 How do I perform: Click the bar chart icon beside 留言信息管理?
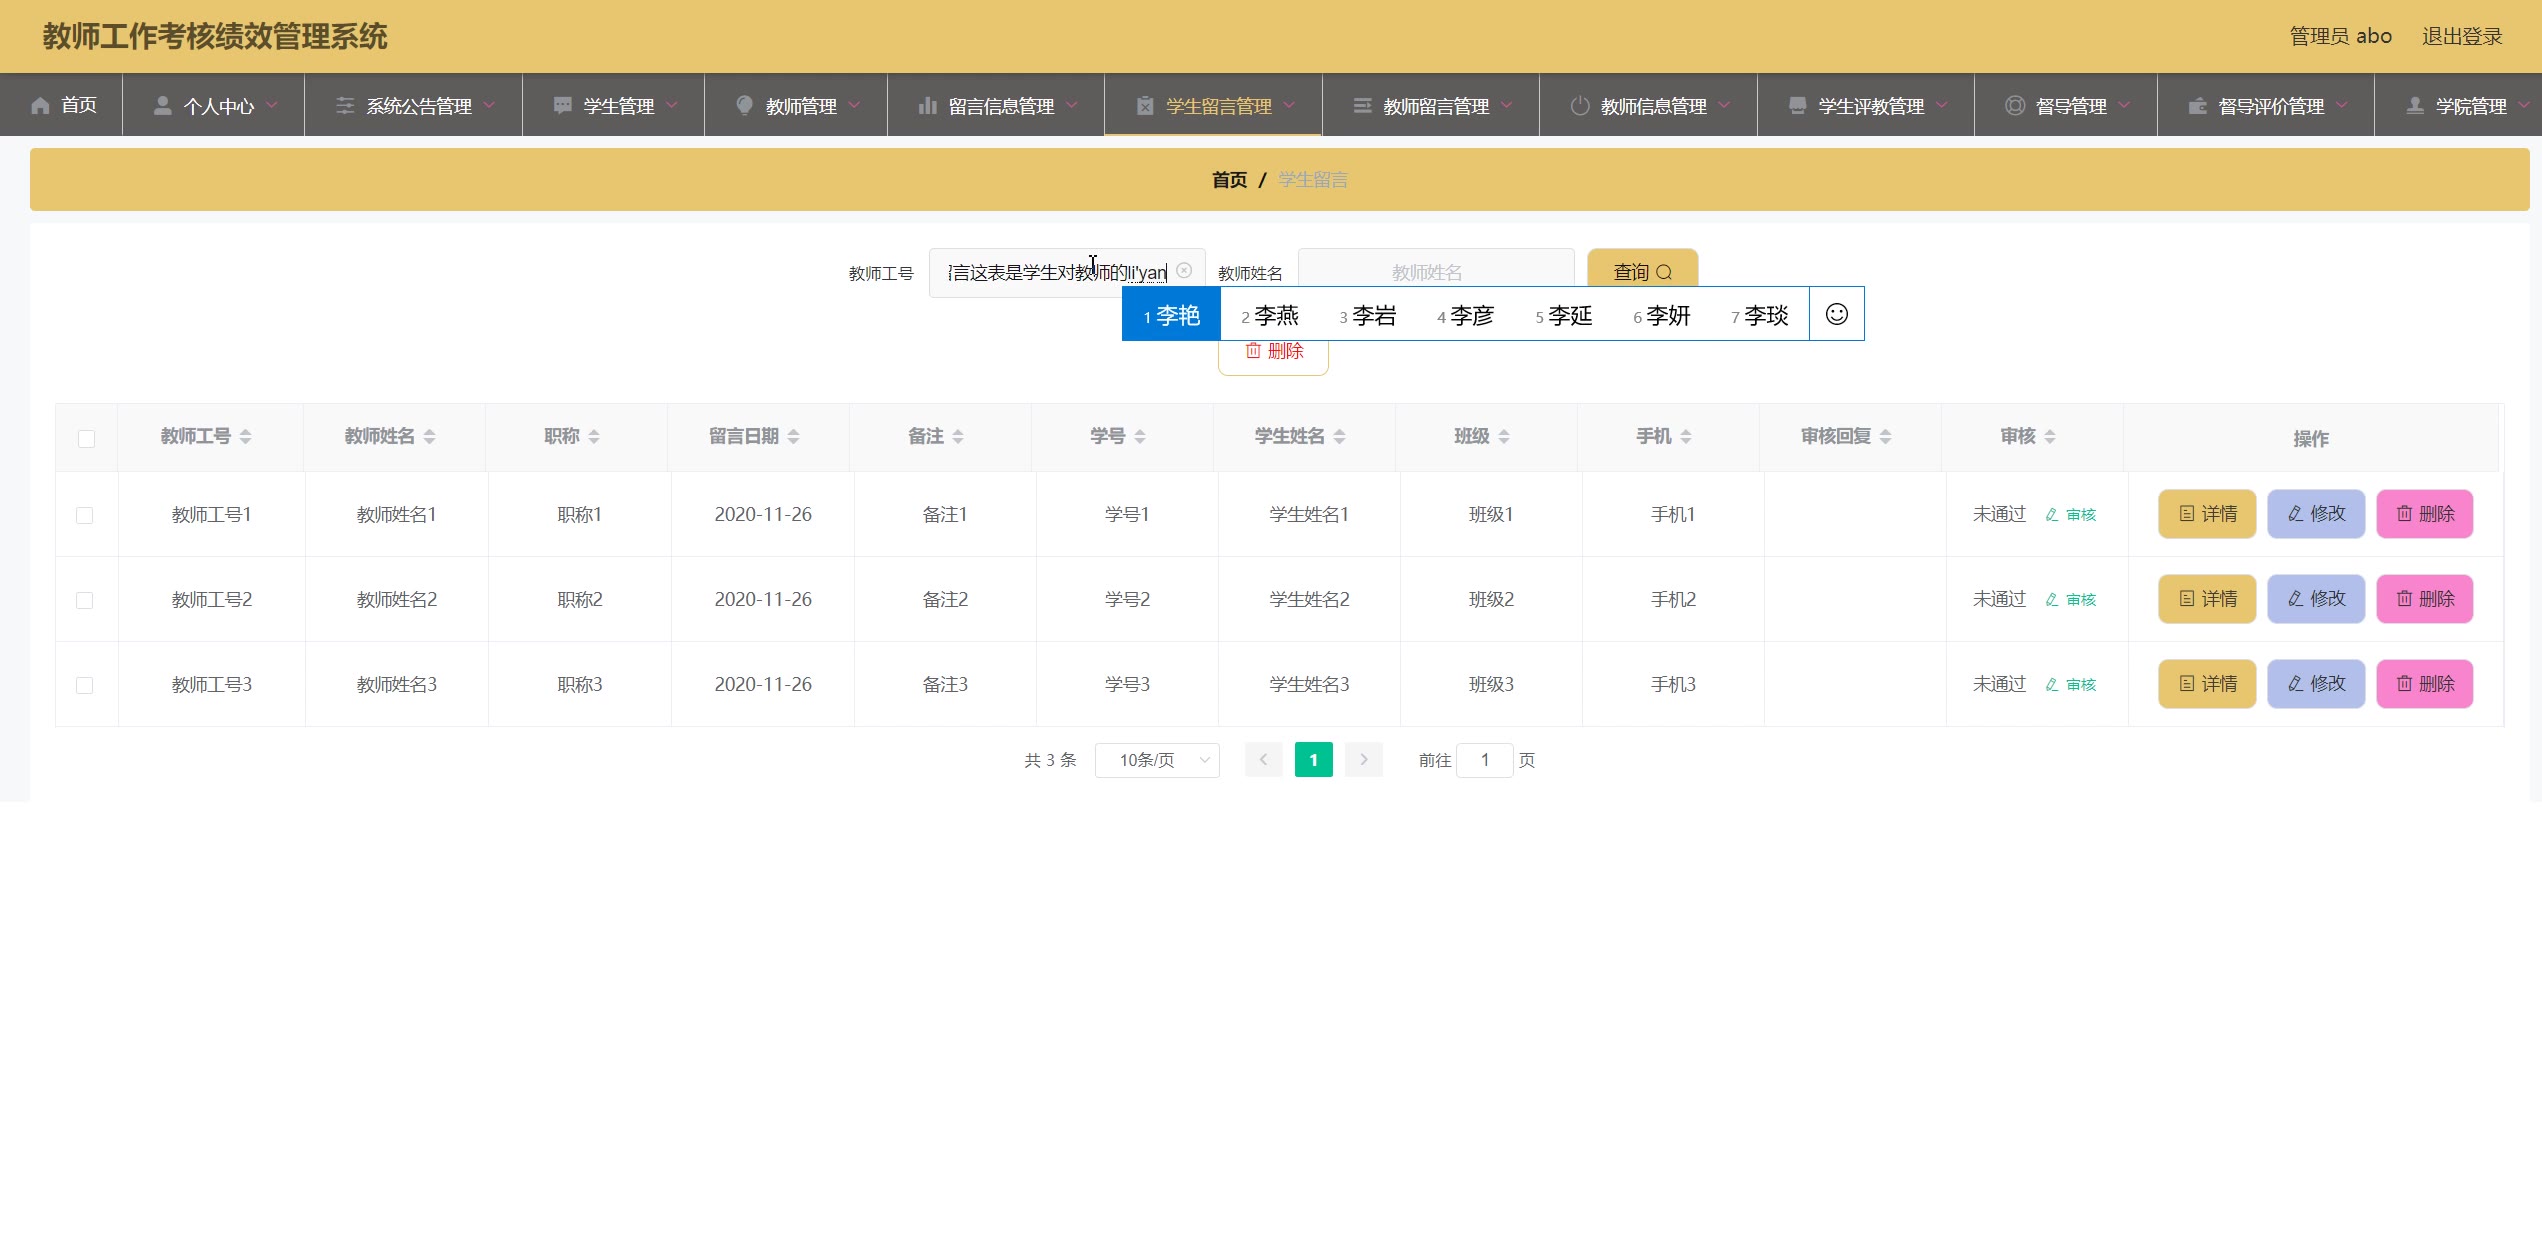click(x=927, y=105)
